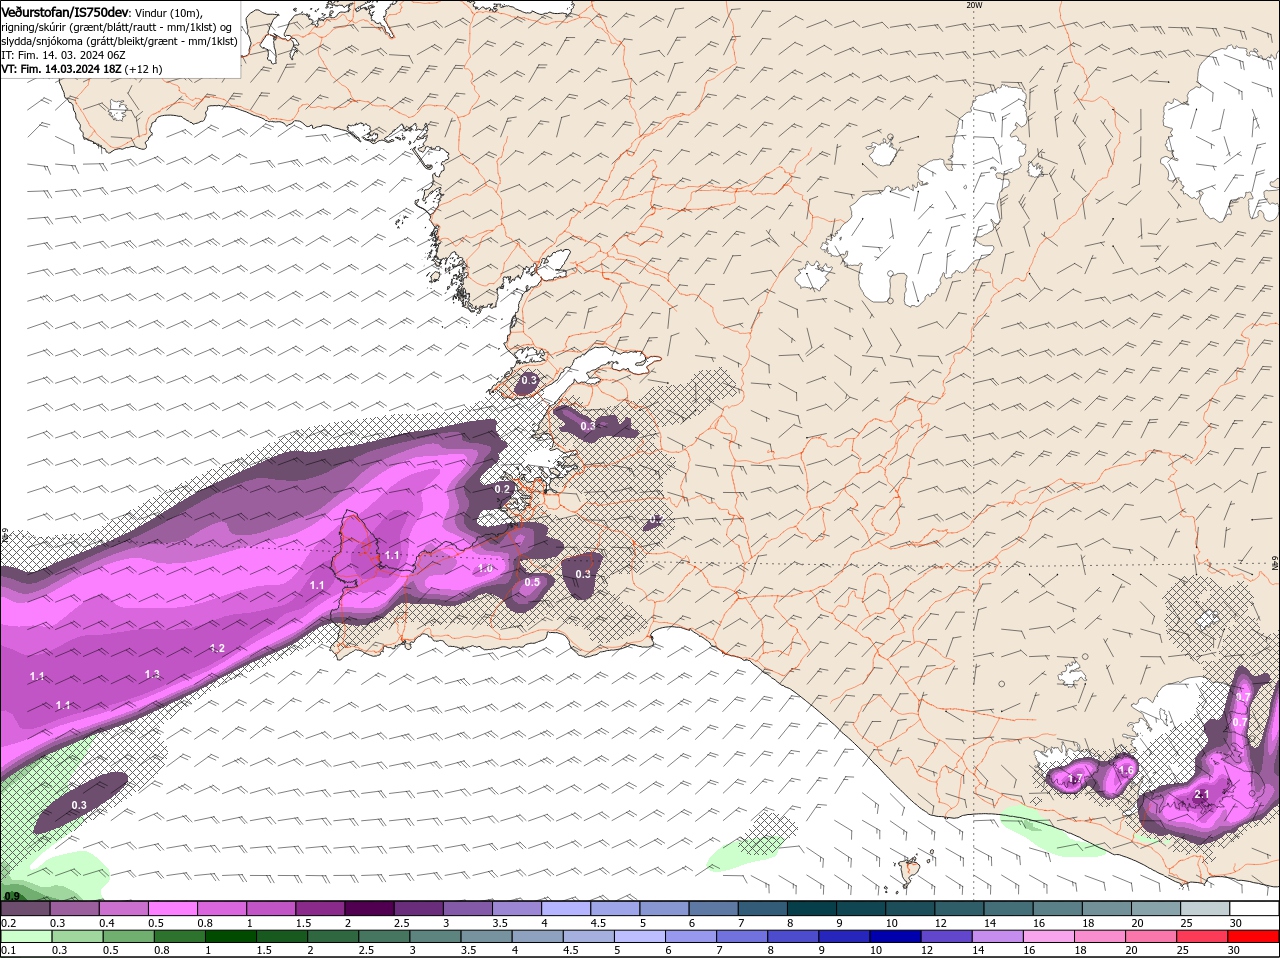Click the upper scale swatch starting at 0.2

click(x=25, y=908)
